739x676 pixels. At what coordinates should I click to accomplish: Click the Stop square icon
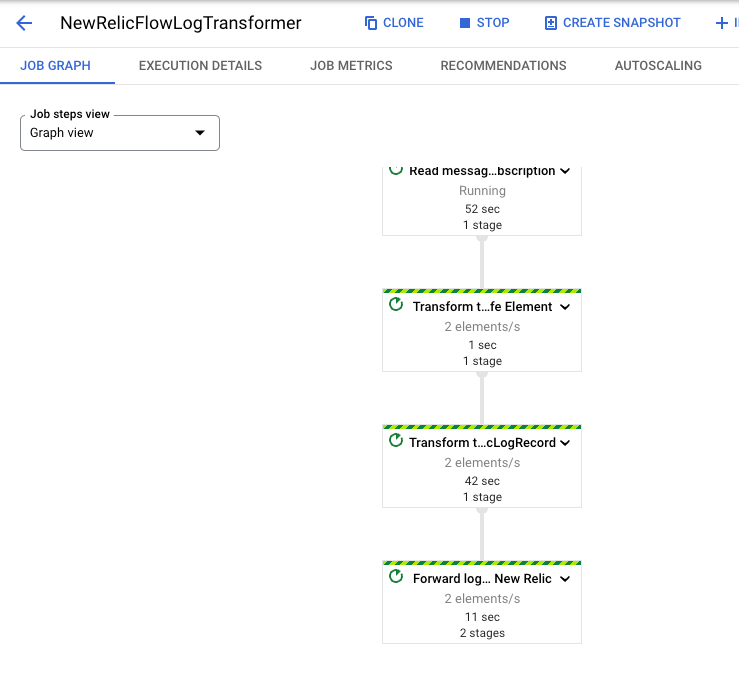point(465,23)
